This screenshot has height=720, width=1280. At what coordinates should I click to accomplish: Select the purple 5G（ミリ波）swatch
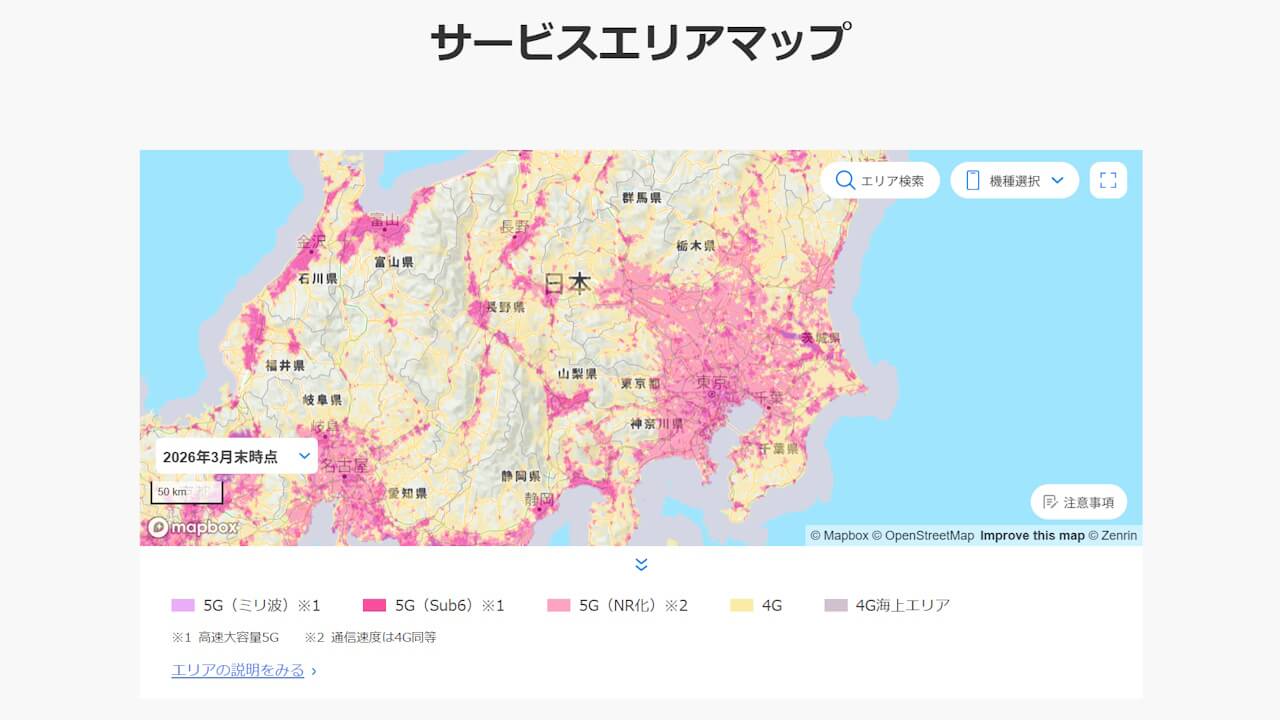(183, 605)
